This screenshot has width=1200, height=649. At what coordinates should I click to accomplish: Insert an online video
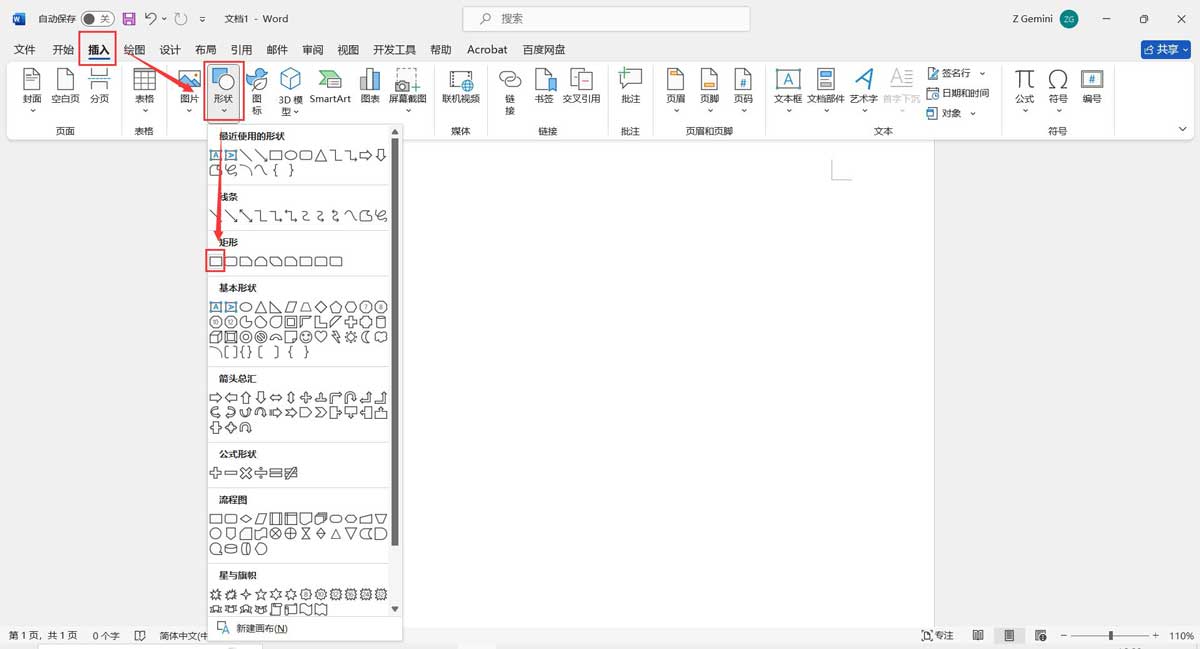460,88
